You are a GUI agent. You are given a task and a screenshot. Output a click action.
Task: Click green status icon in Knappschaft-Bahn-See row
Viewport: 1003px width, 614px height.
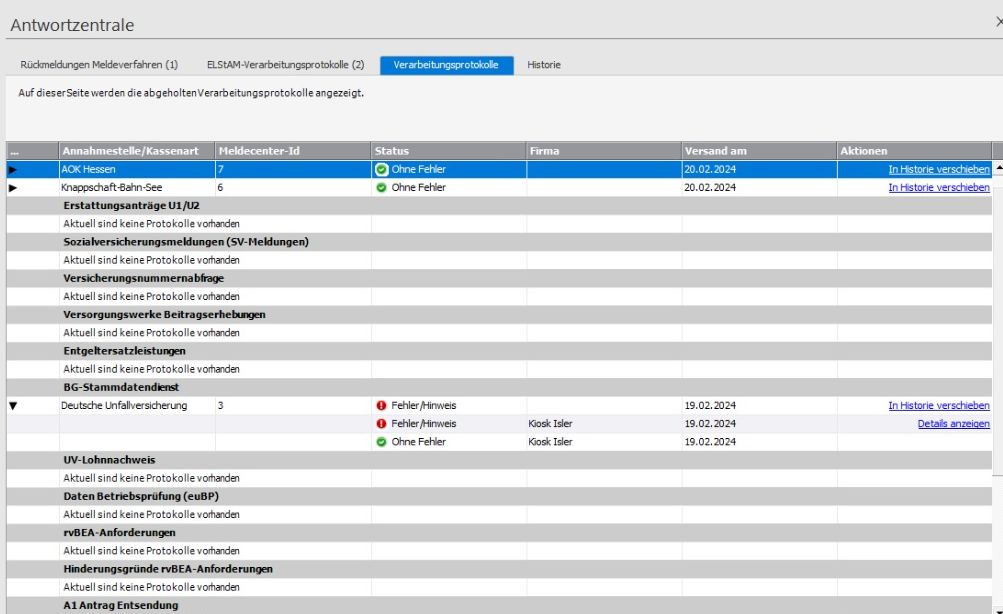pos(381,187)
